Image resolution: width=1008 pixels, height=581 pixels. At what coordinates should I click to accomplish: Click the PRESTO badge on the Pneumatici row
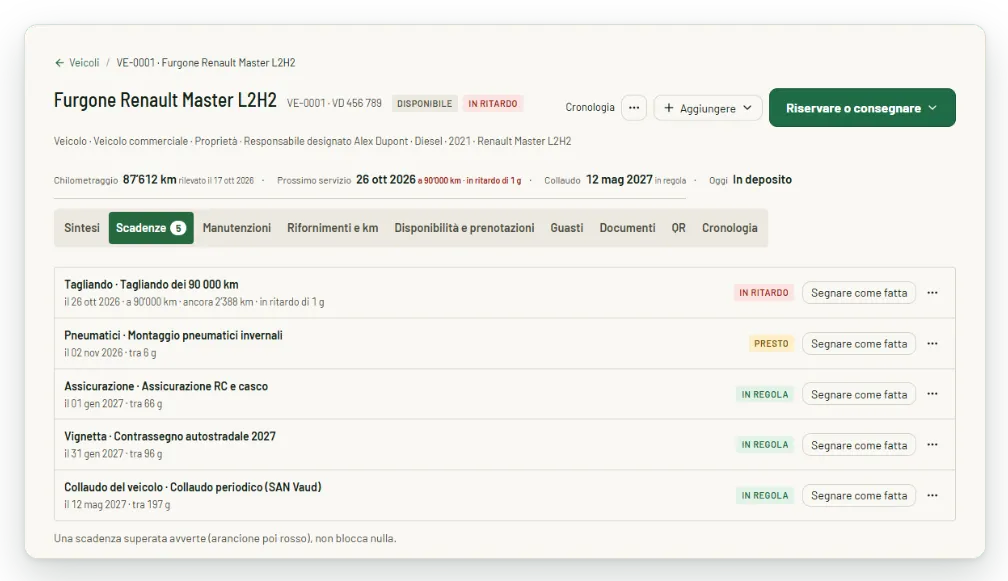pyautogui.click(x=771, y=344)
